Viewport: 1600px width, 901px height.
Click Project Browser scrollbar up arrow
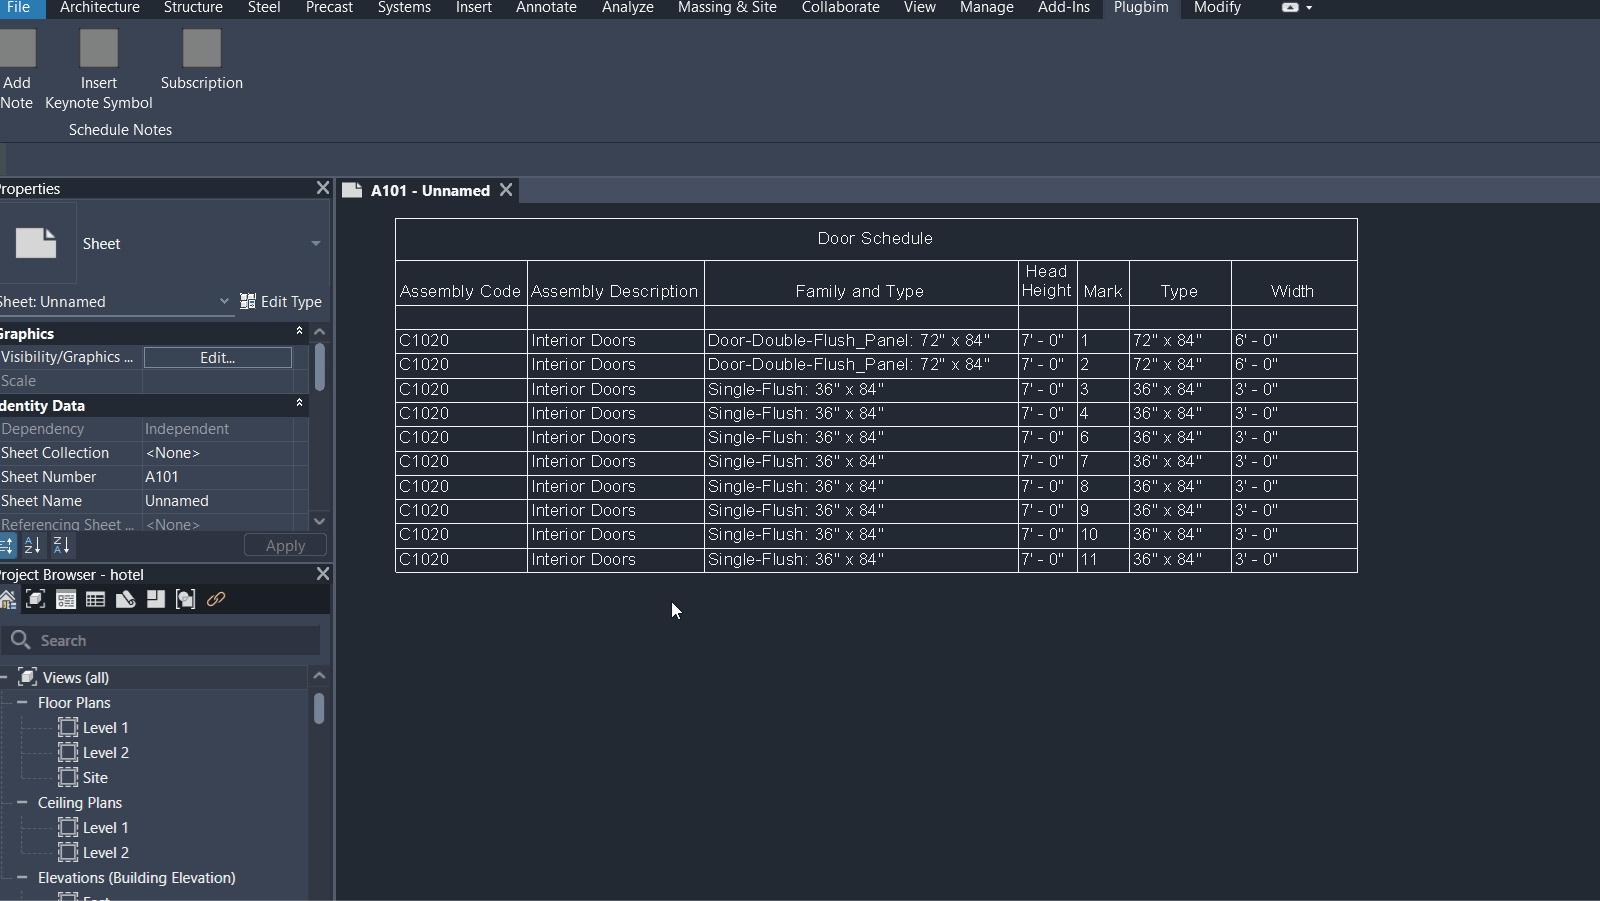pyautogui.click(x=319, y=676)
